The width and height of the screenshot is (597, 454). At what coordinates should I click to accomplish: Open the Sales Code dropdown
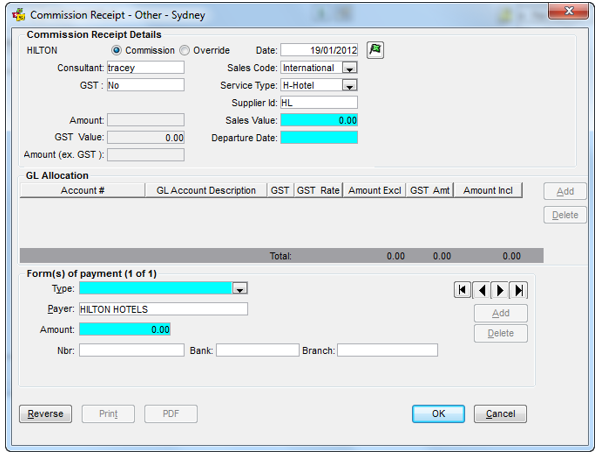click(350, 68)
